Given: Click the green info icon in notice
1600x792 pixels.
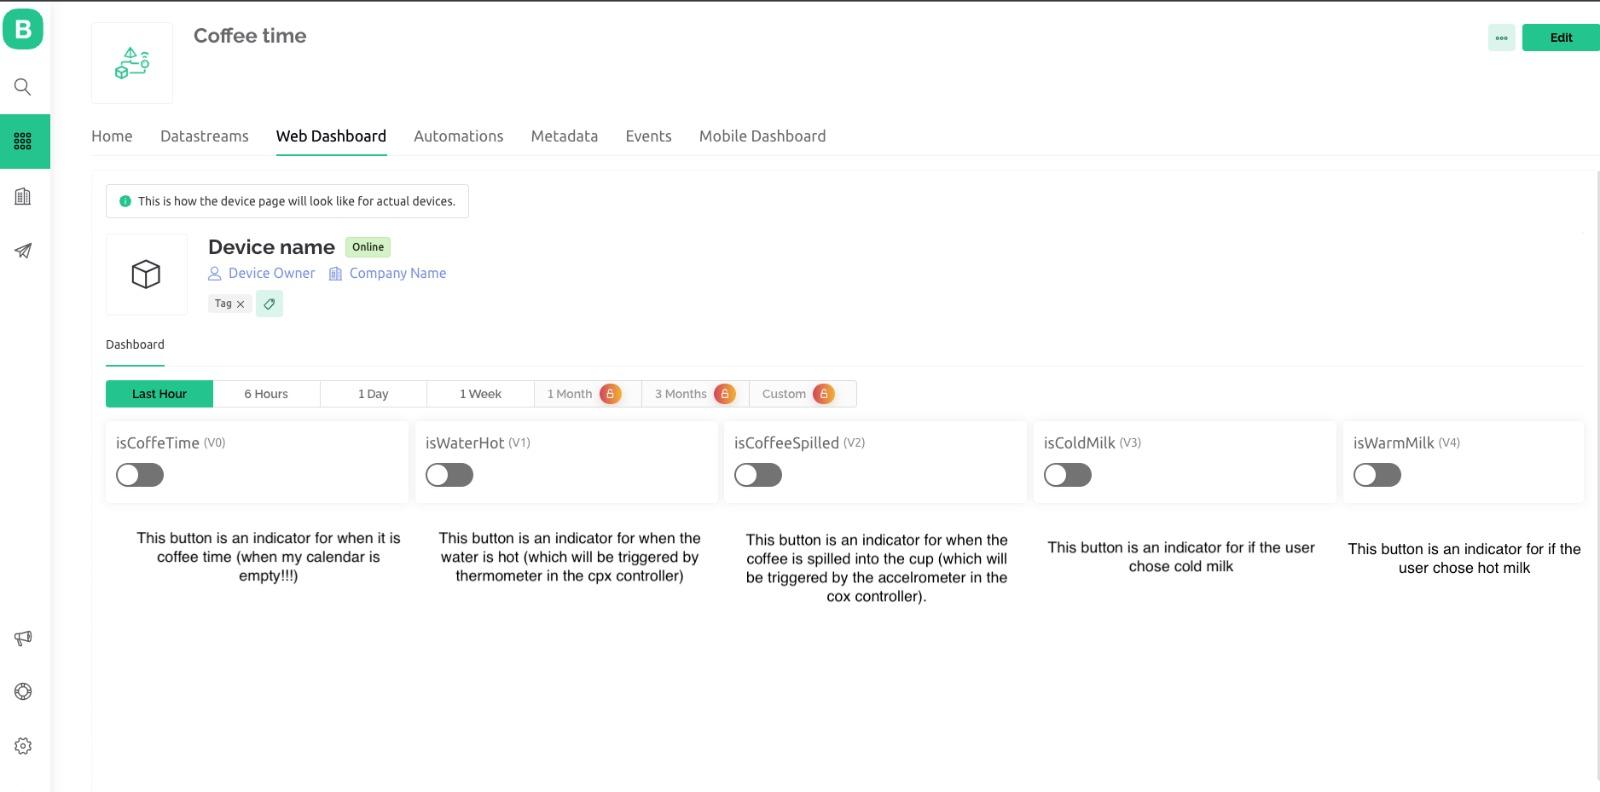Looking at the screenshot, I should click(125, 201).
